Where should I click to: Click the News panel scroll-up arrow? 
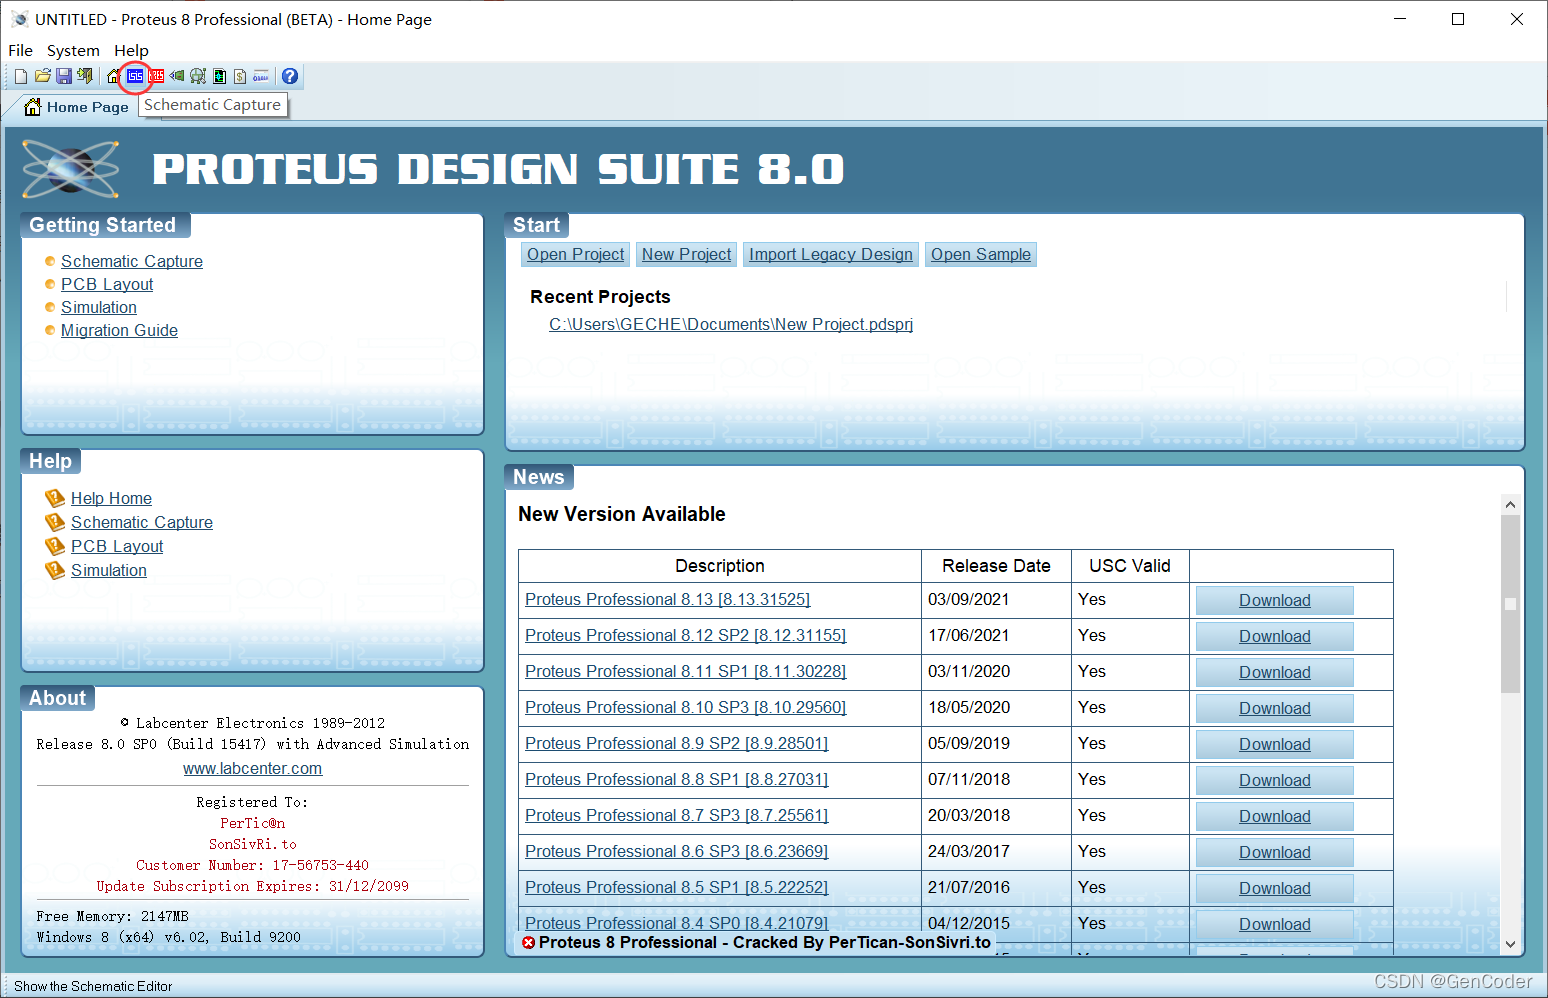pos(1510,505)
